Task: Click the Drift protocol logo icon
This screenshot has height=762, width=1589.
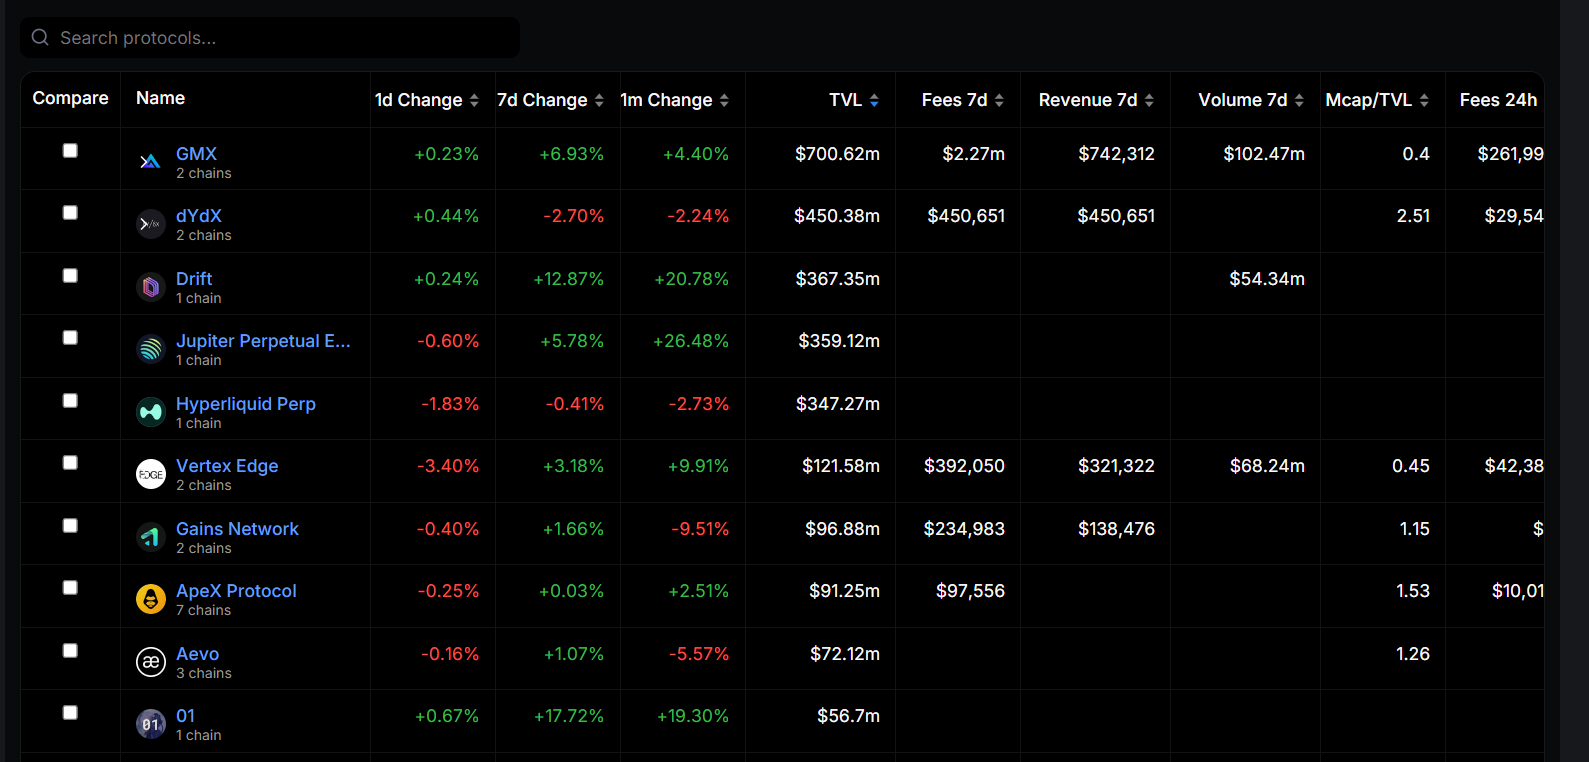Action: [151, 287]
